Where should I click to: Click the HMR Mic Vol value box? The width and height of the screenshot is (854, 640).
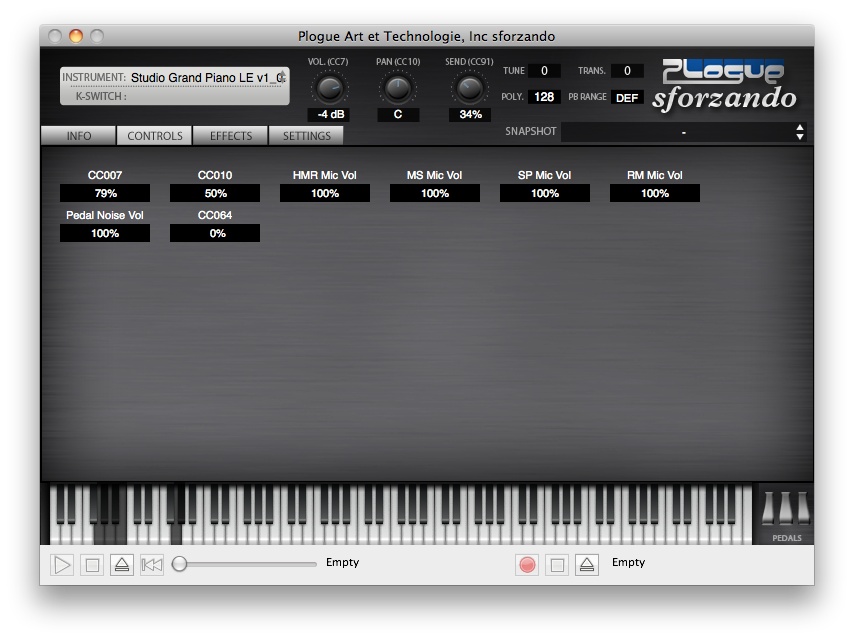coord(325,193)
